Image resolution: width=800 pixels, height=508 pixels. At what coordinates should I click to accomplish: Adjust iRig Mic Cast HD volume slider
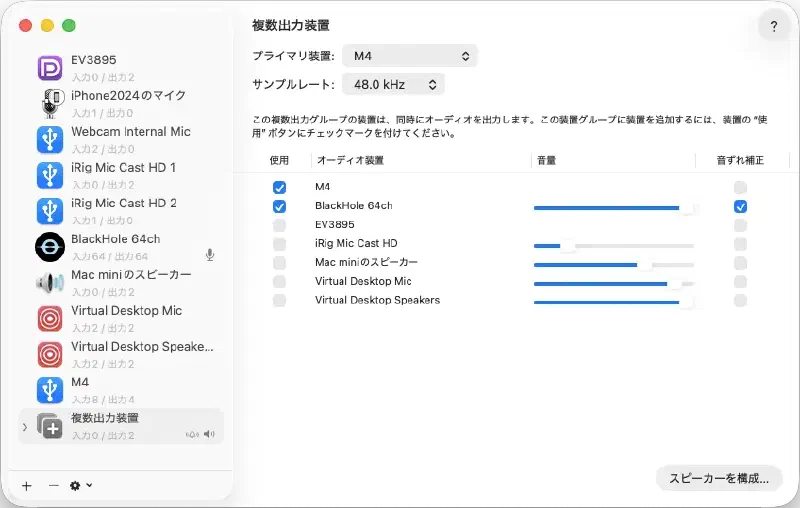tap(614, 246)
